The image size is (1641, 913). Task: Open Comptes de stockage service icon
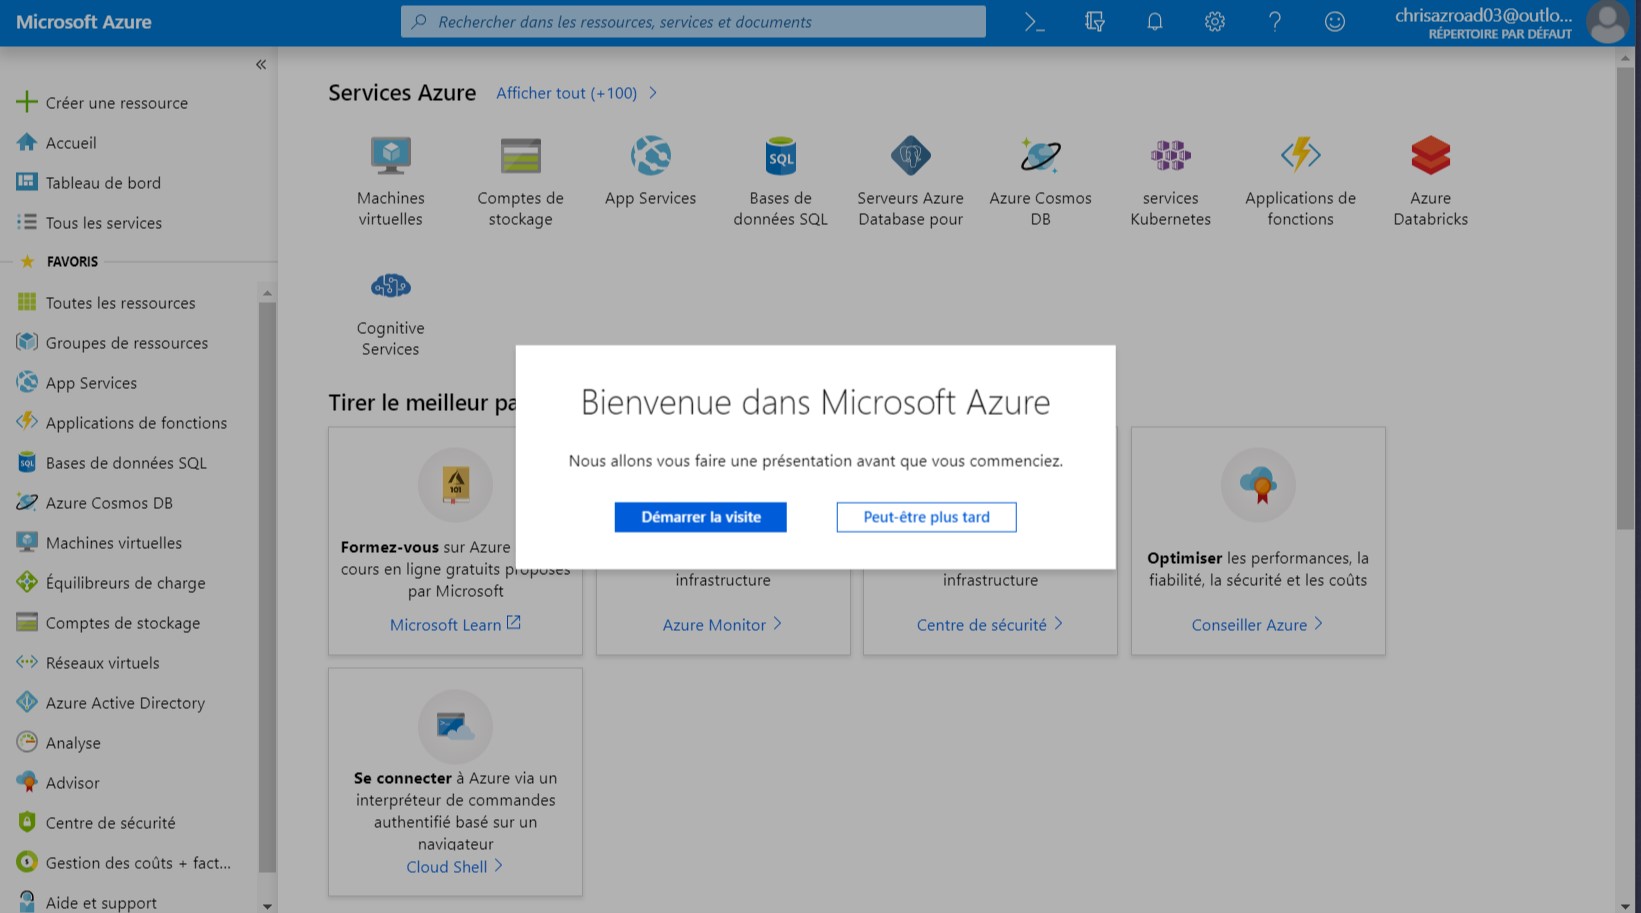tap(521, 156)
